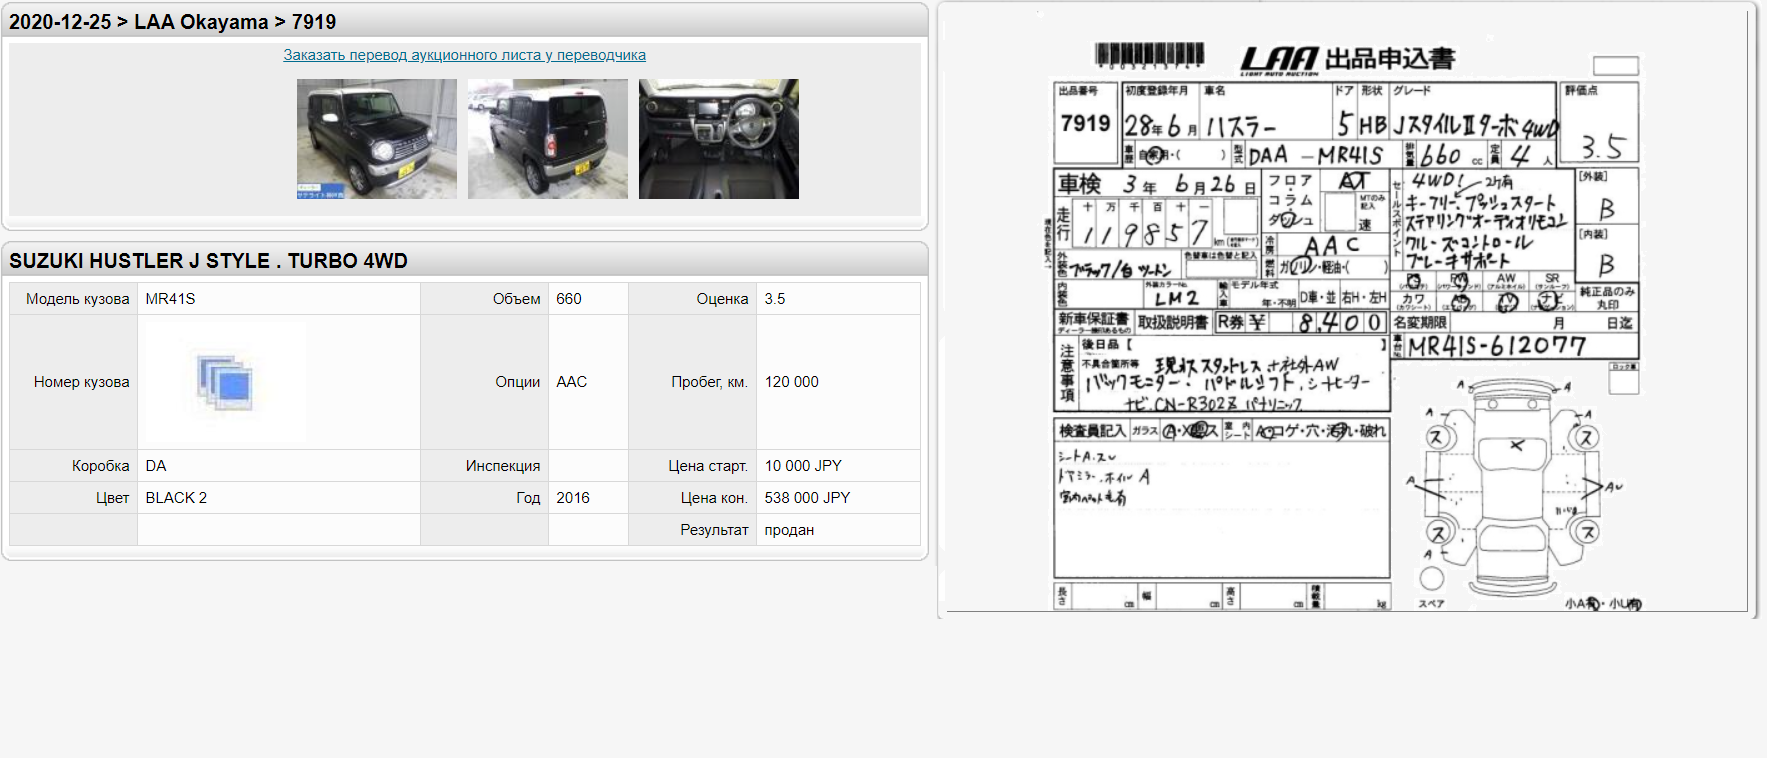The image size is (1767, 758).
Task: Select the final price 538 000 JPY
Action: pos(807,498)
